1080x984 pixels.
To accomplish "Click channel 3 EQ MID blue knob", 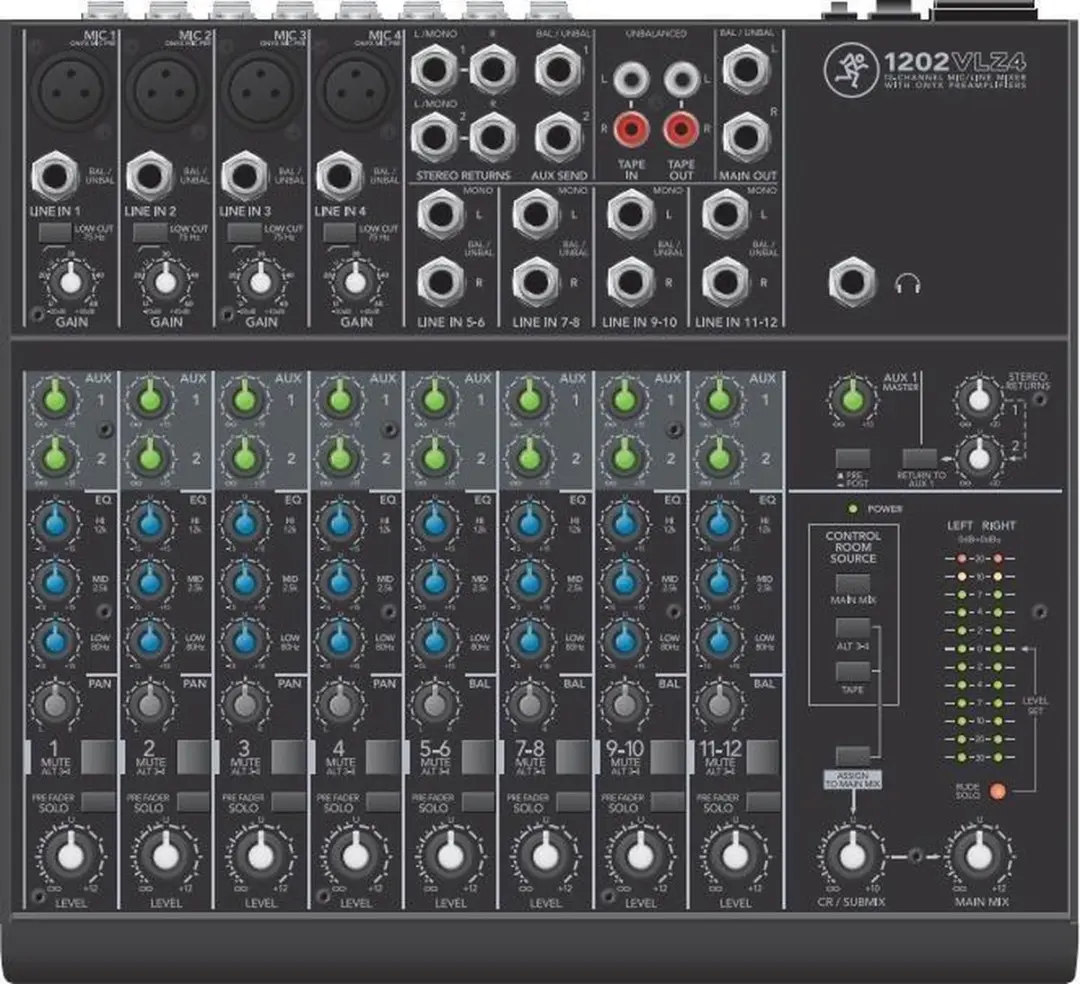I will point(245,582).
